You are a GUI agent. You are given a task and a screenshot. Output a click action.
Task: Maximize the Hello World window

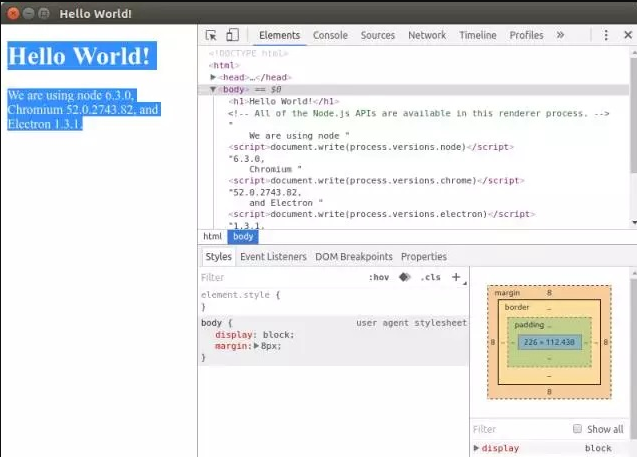[44, 13]
